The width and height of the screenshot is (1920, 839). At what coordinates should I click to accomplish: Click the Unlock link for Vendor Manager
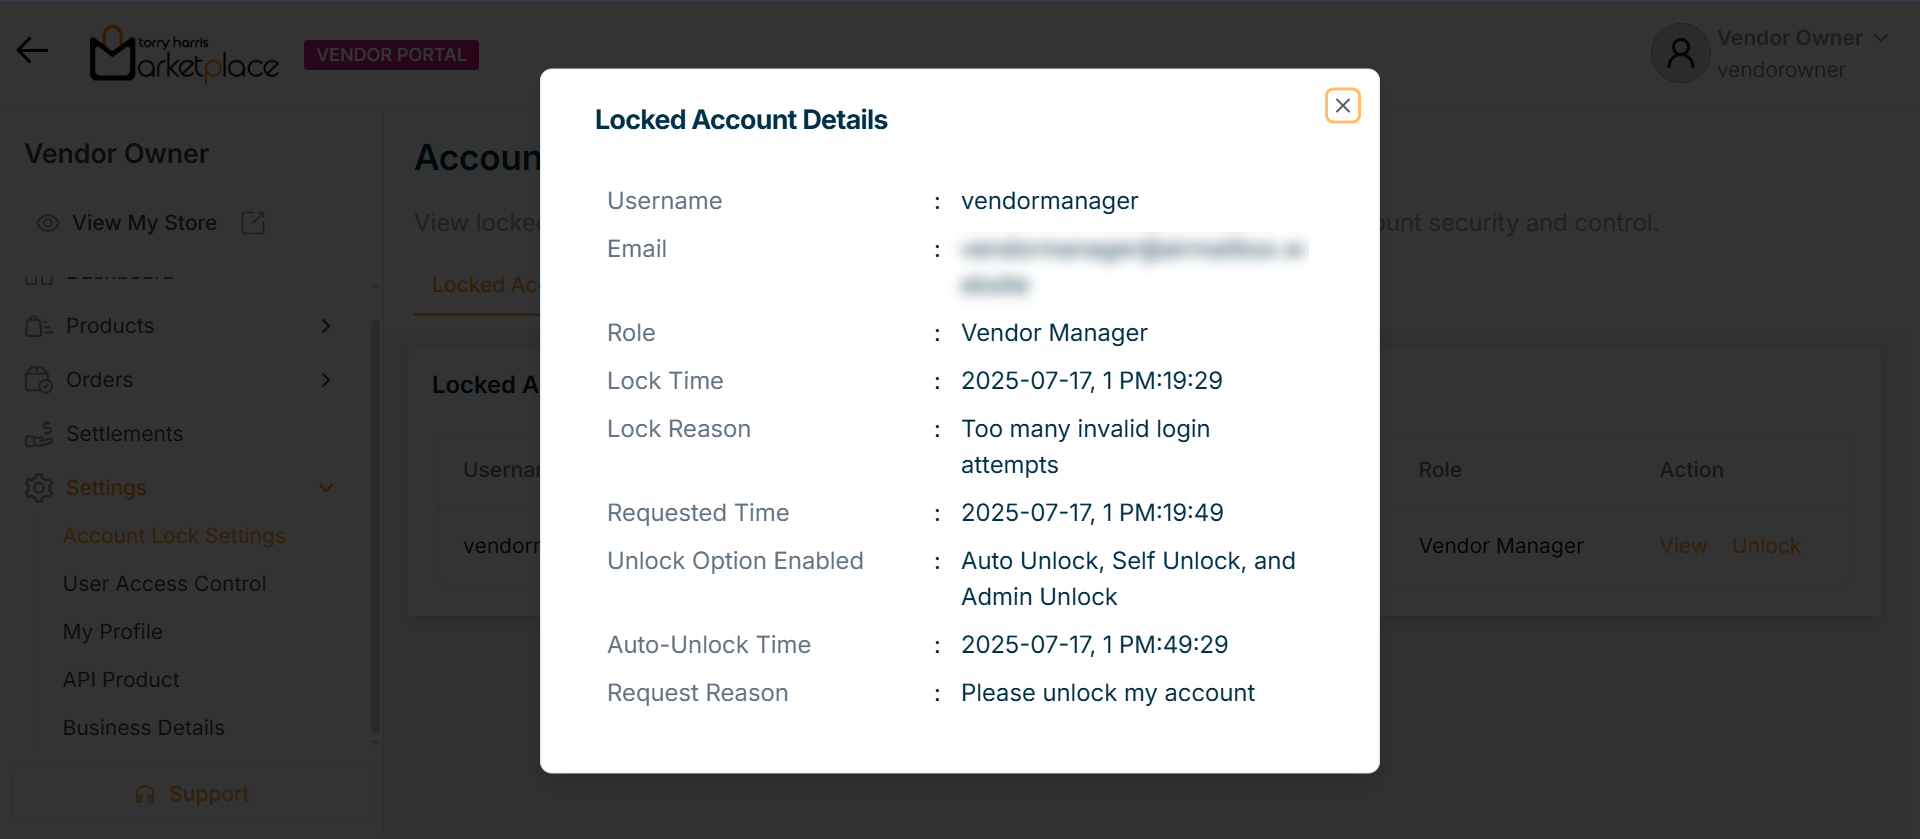click(1765, 546)
